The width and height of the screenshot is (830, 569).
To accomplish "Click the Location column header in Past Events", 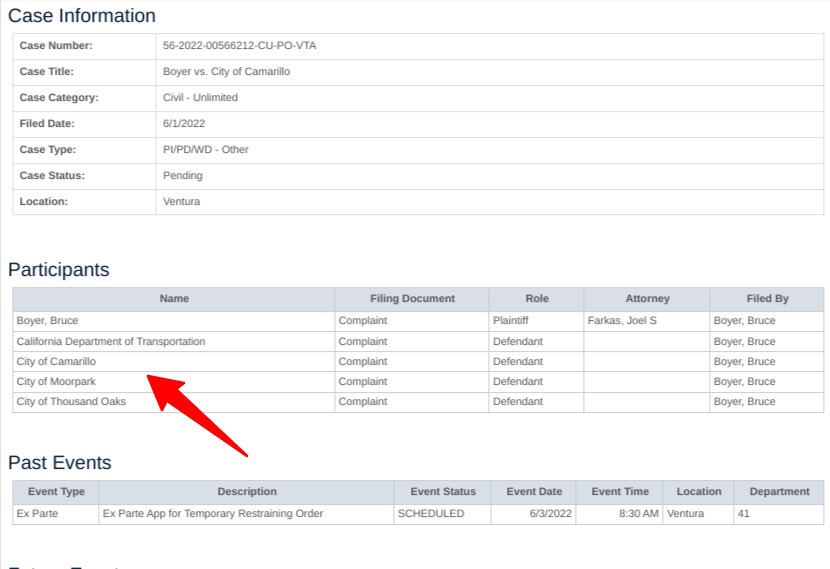I will [x=699, y=491].
